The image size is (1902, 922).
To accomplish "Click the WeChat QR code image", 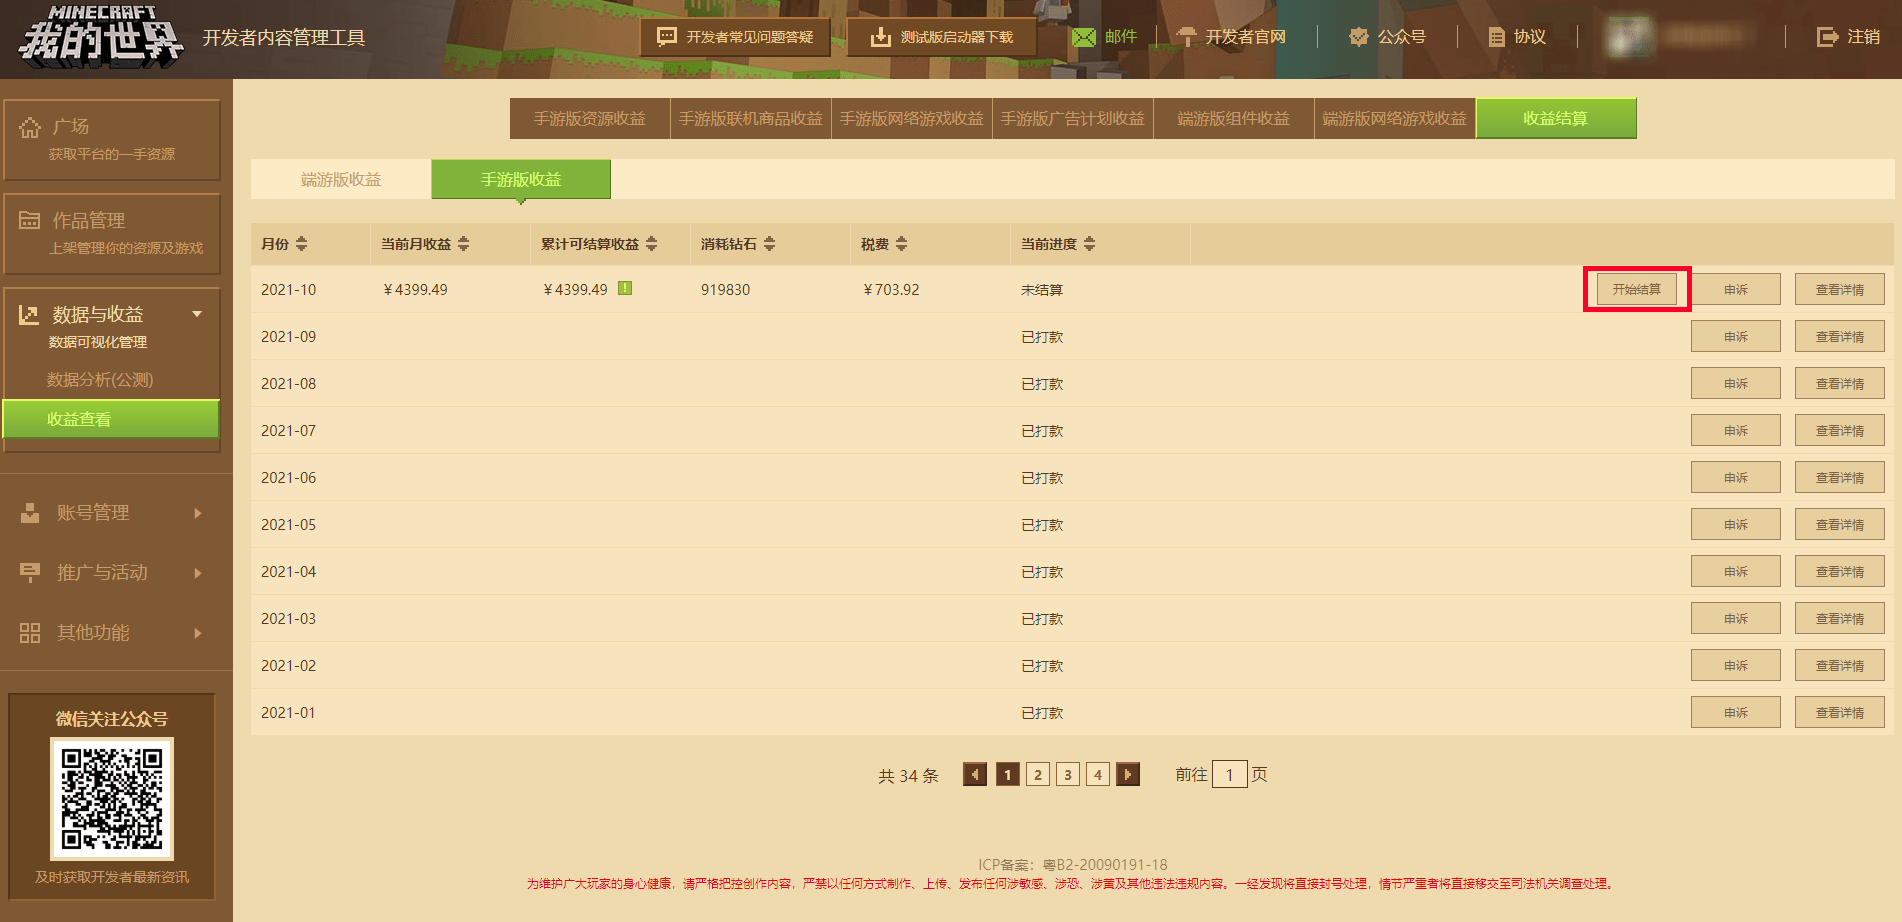I will tap(112, 799).
